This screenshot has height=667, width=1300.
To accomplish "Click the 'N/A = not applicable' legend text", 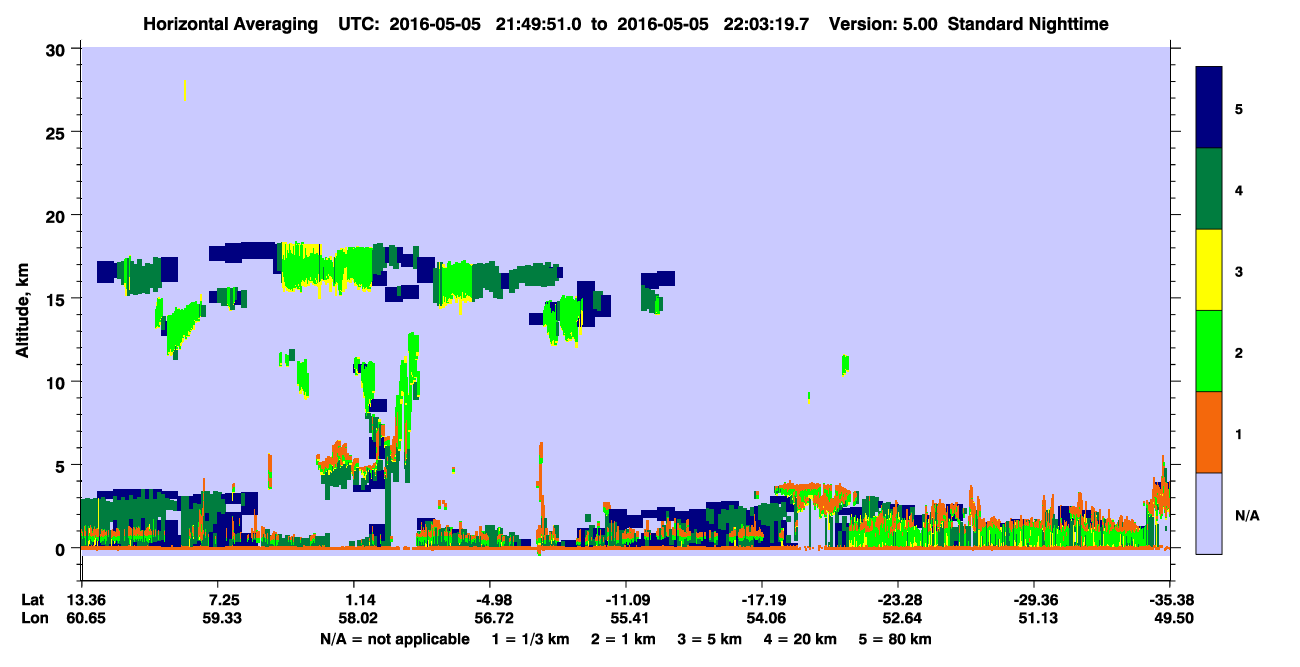I will [395, 639].
